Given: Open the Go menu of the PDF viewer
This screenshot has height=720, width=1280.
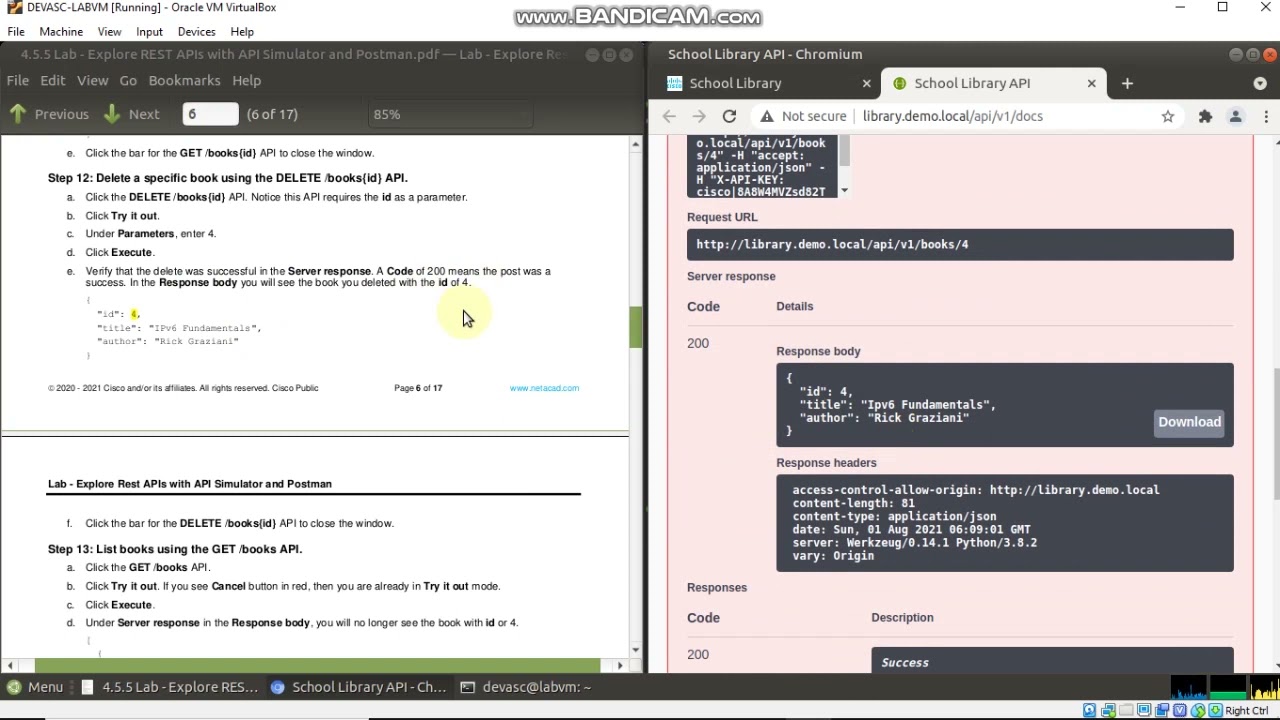Looking at the screenshot, I should coord(128,81).
